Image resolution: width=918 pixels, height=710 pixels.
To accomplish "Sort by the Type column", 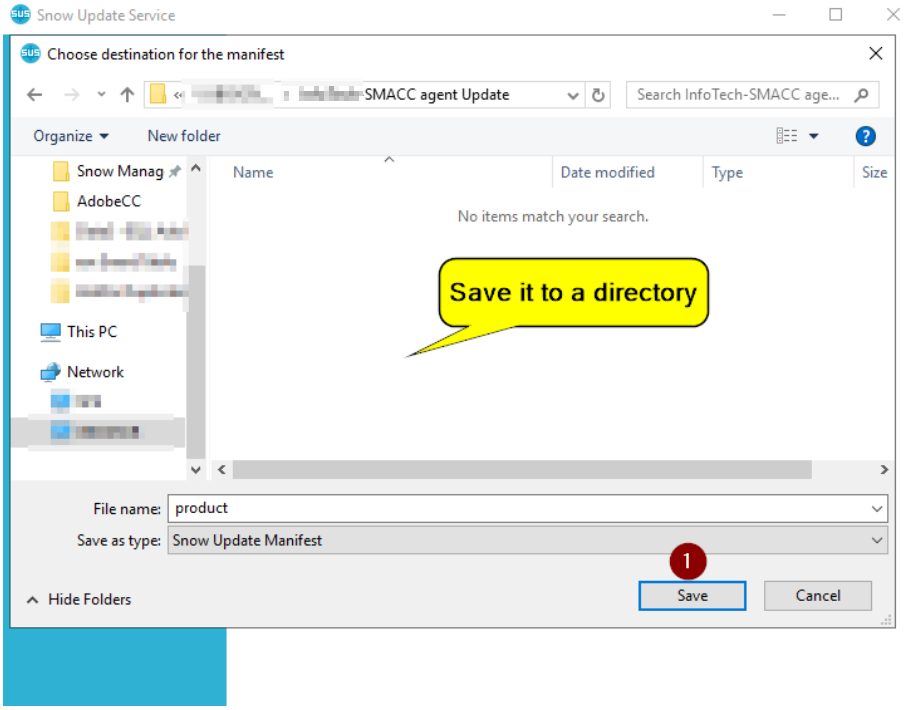I will [x=727, y=173].
